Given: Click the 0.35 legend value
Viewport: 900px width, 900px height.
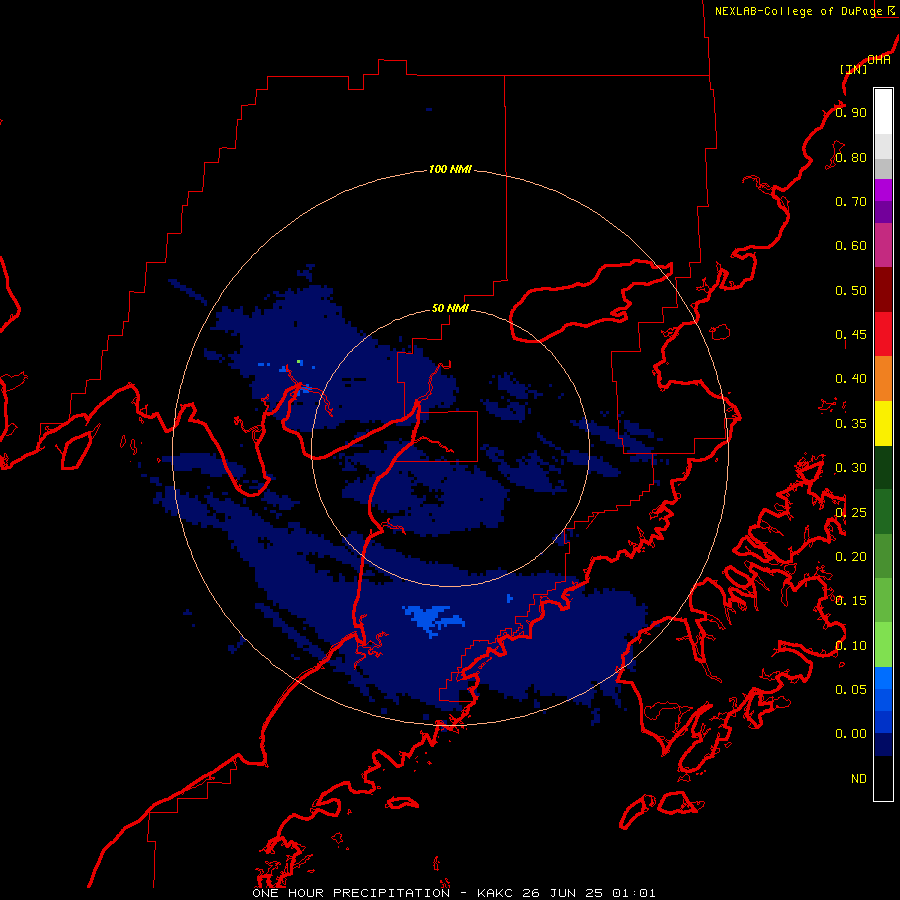Looking at the screenshot, I should 851,424.
